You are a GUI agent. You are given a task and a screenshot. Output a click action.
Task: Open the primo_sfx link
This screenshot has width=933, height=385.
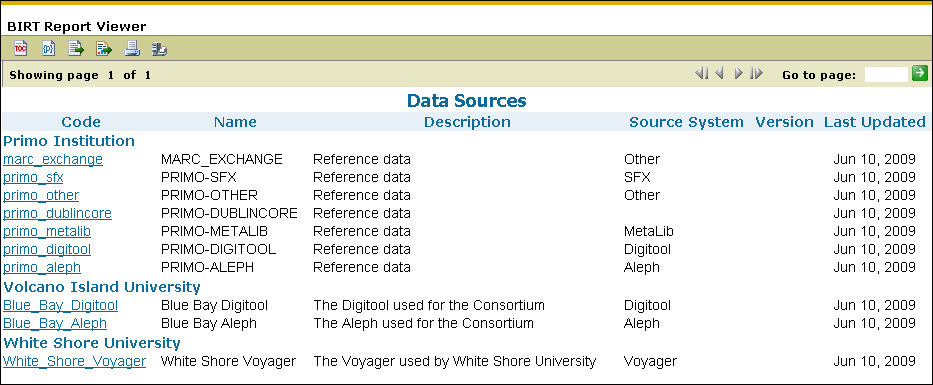tap(33, 177)
